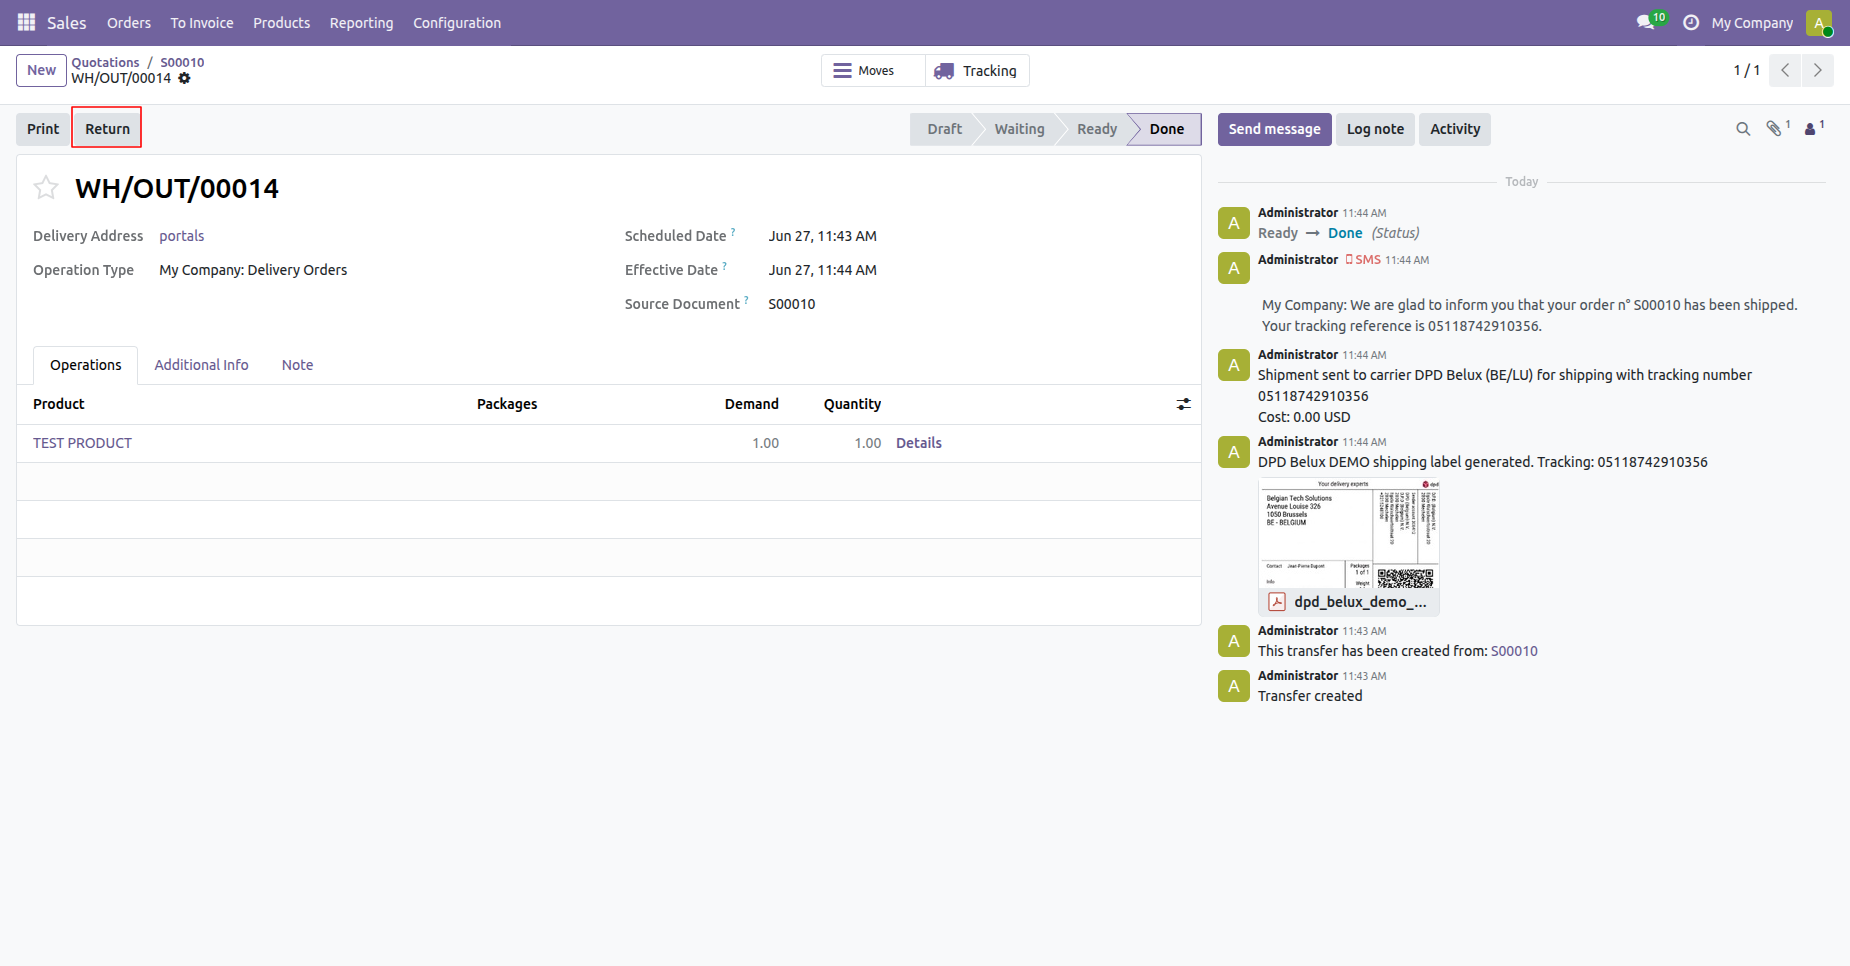Open the Configuration menu

(457, 22)
